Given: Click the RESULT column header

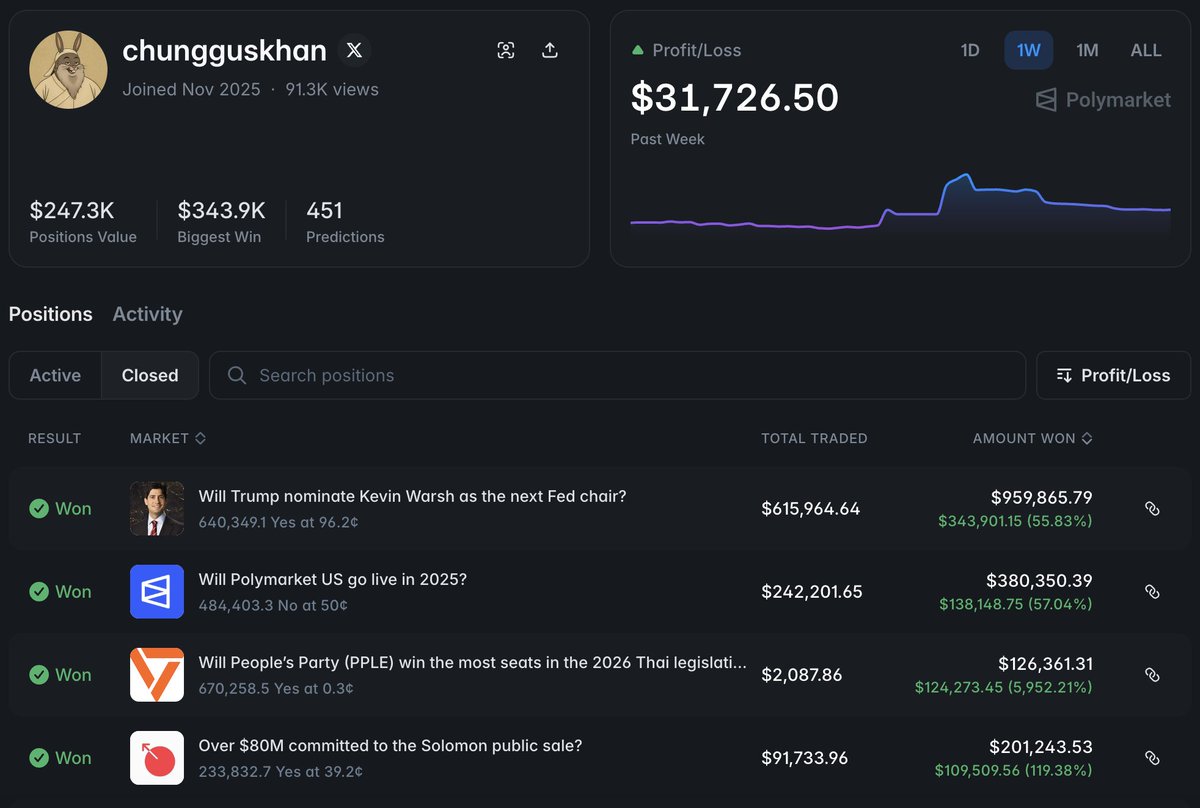Looking at the screenshot, I should [x=54, y=438].
